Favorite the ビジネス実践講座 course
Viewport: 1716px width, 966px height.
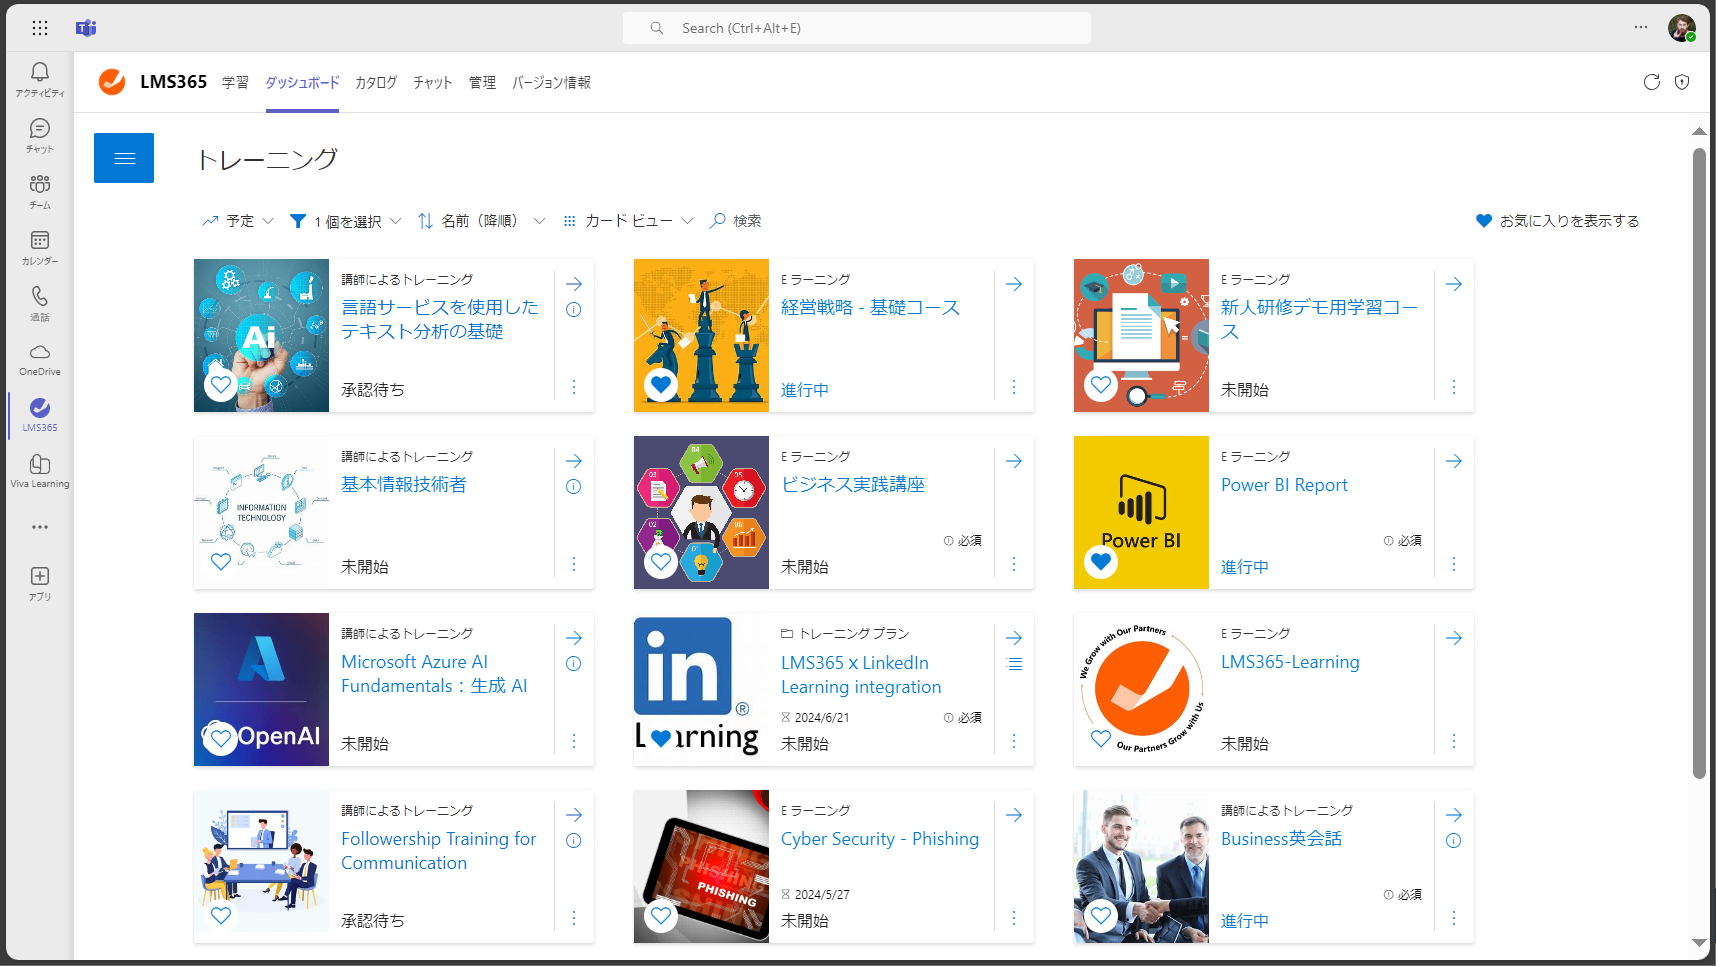click(x=661, y=562)
